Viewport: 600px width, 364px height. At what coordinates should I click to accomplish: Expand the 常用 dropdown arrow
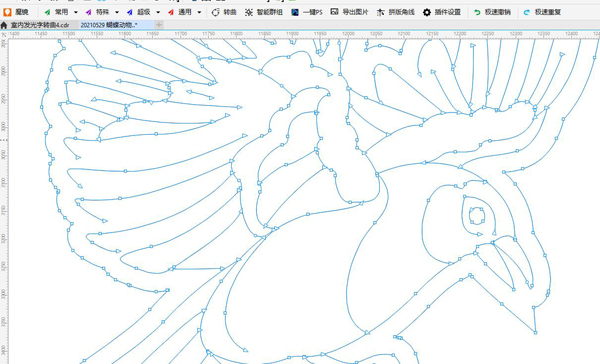click(x=76, y=12)
